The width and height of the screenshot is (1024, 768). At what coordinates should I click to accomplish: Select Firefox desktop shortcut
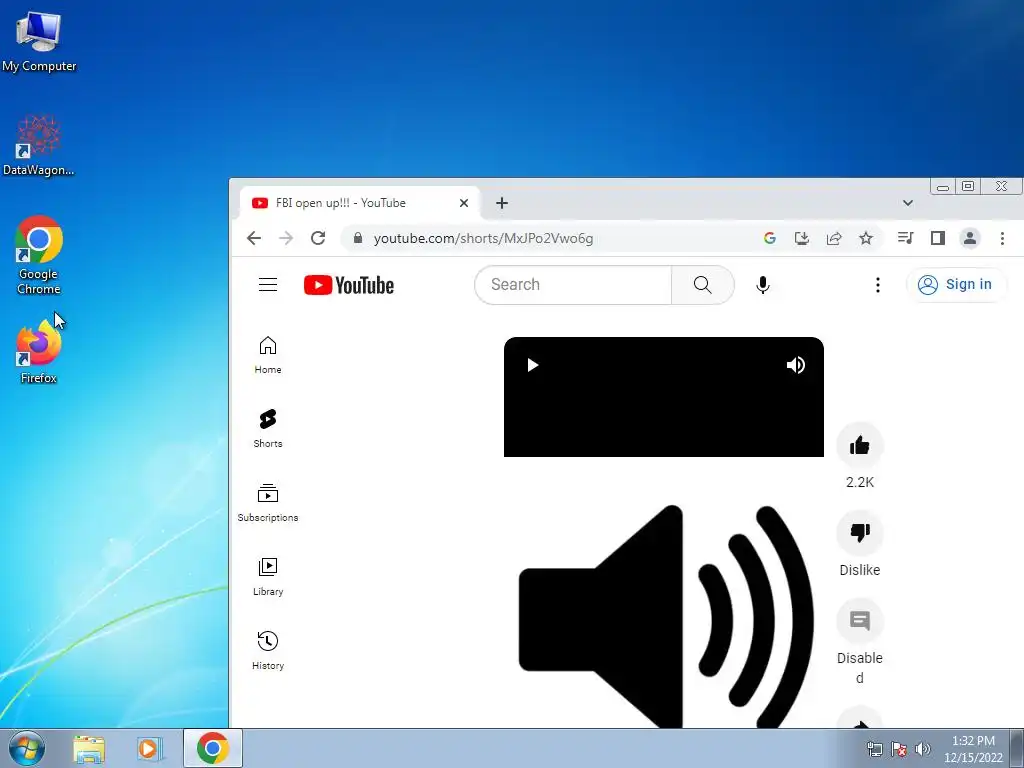[x=39, y=352]
